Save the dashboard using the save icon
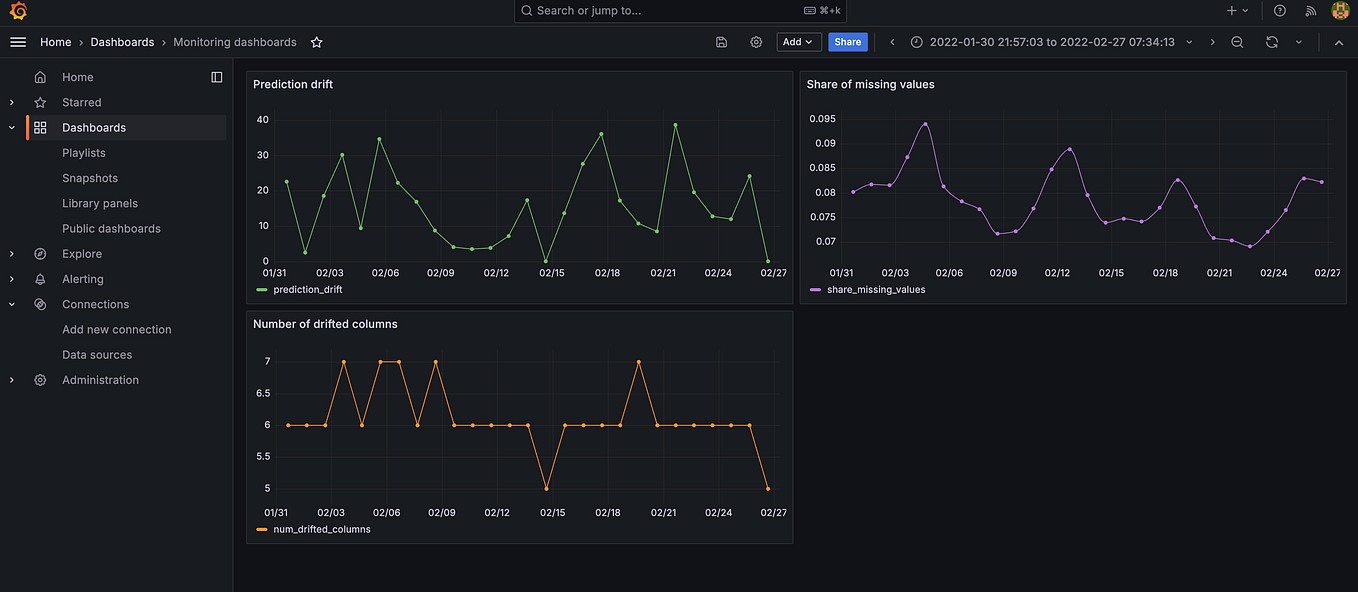This screenshot has width=1358, height=592. tap(721, 42)
